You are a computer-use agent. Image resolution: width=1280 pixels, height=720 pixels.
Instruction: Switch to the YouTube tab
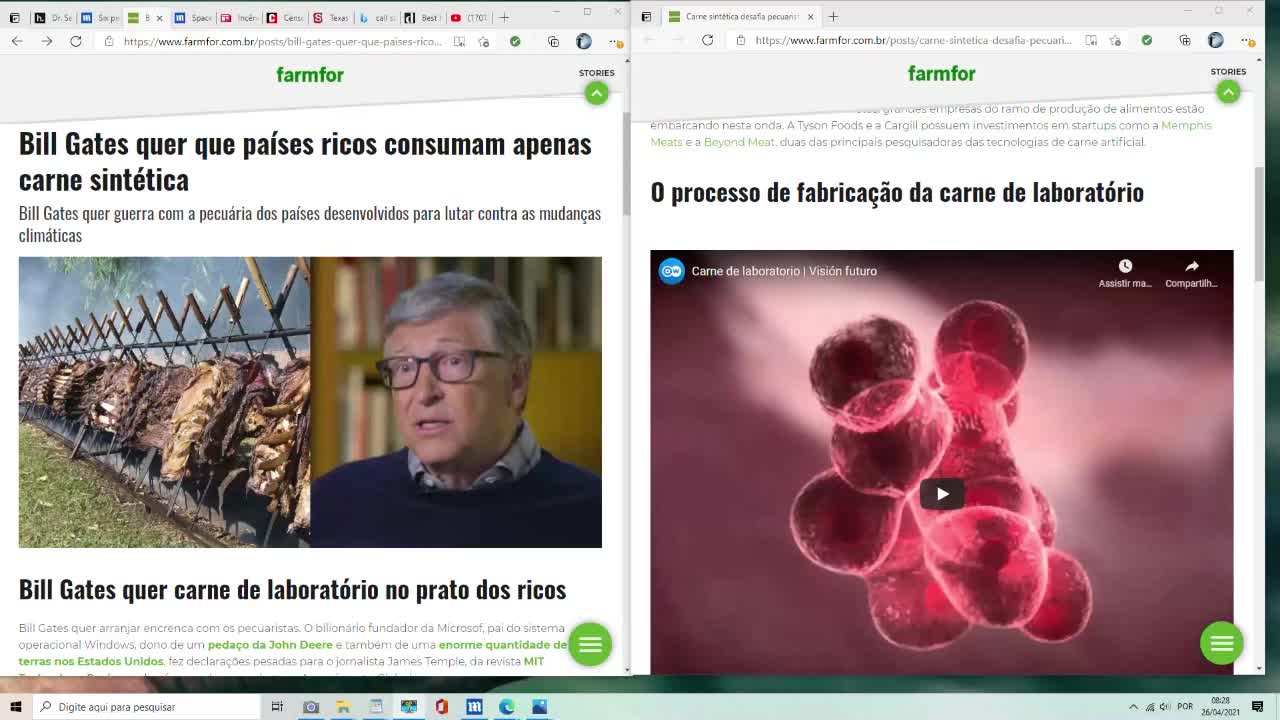[469, 18]
